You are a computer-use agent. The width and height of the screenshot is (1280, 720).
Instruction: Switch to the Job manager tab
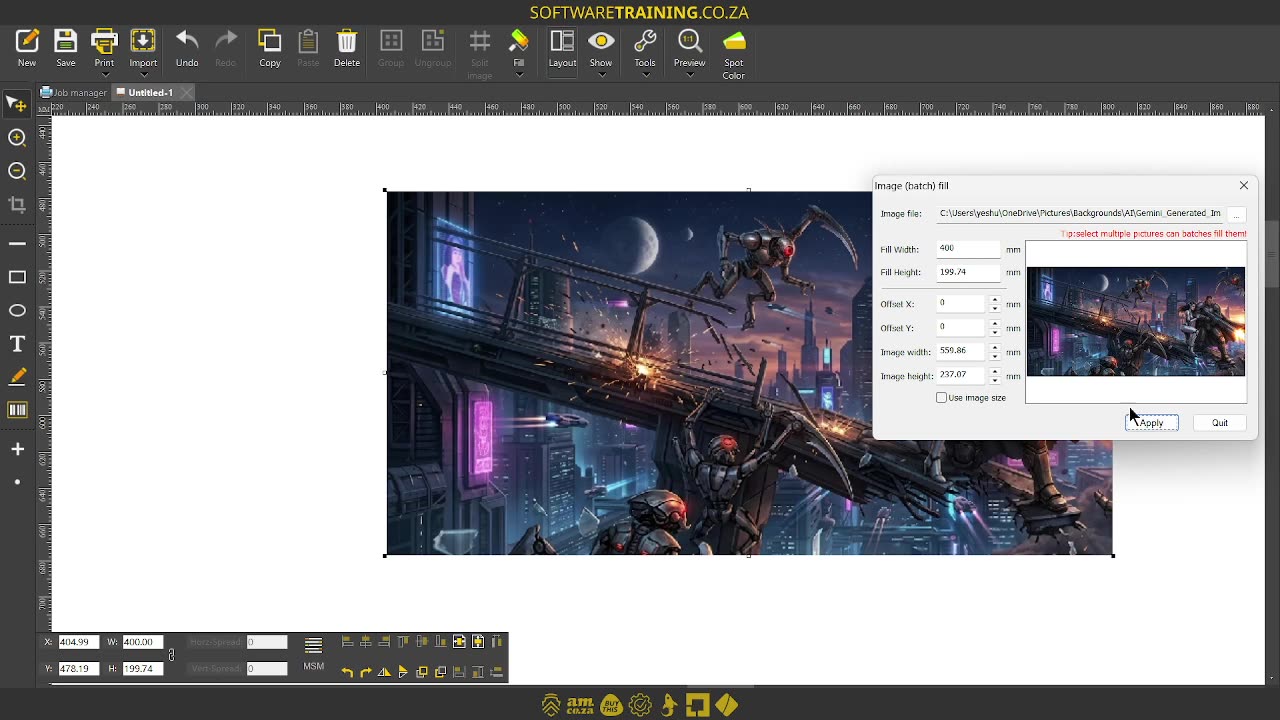click(73, 92)
